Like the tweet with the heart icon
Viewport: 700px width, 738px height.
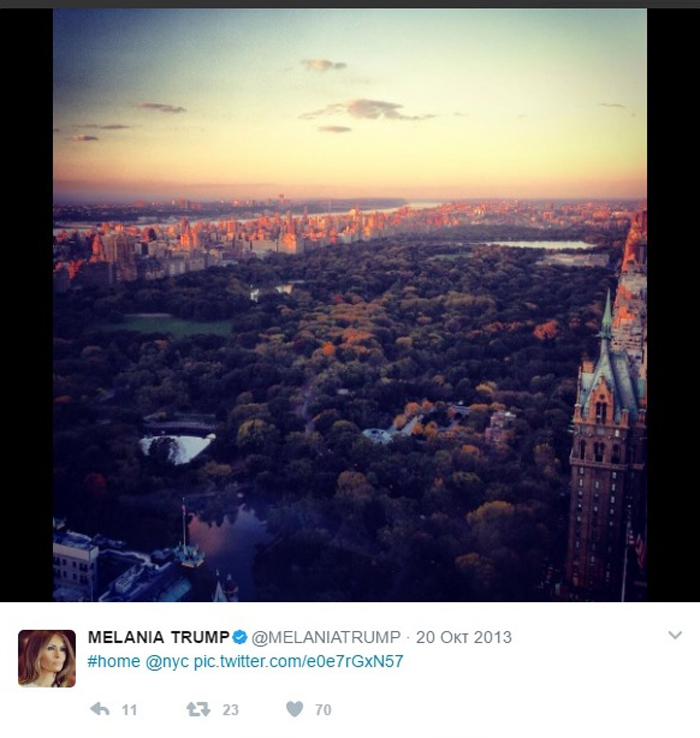point(295,709)
